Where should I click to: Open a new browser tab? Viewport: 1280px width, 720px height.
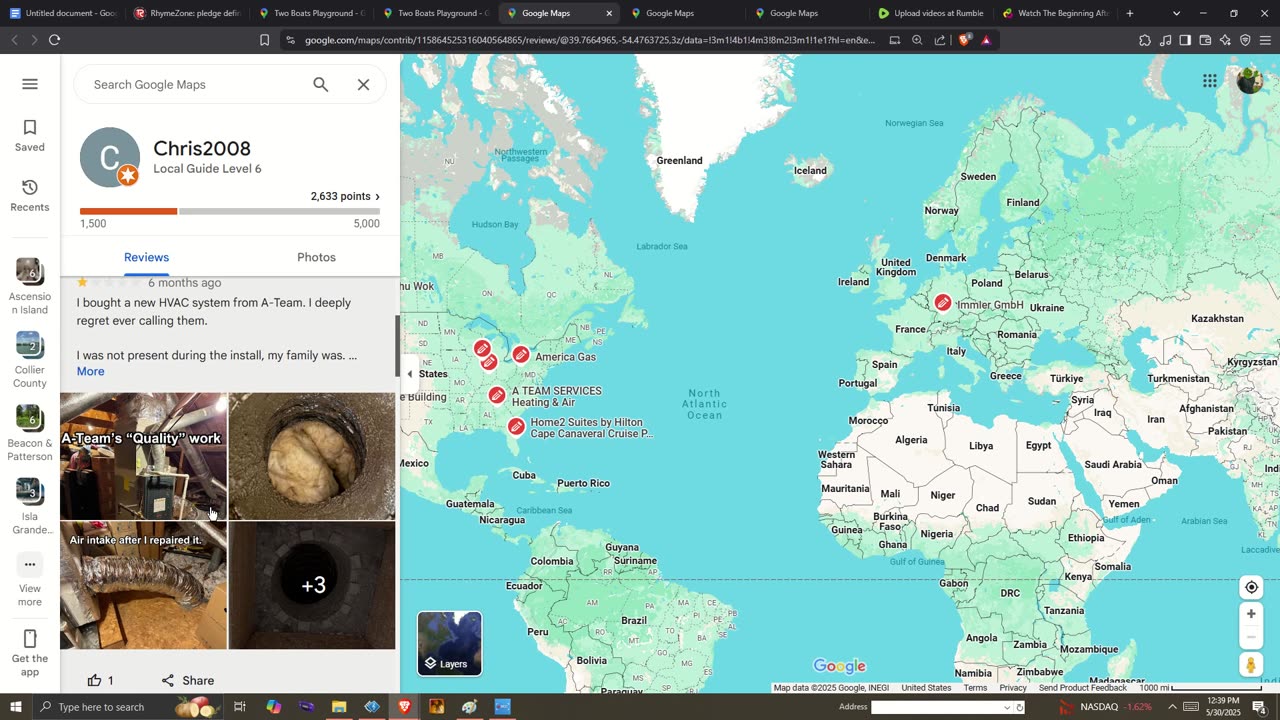[x=1130, y=13]
